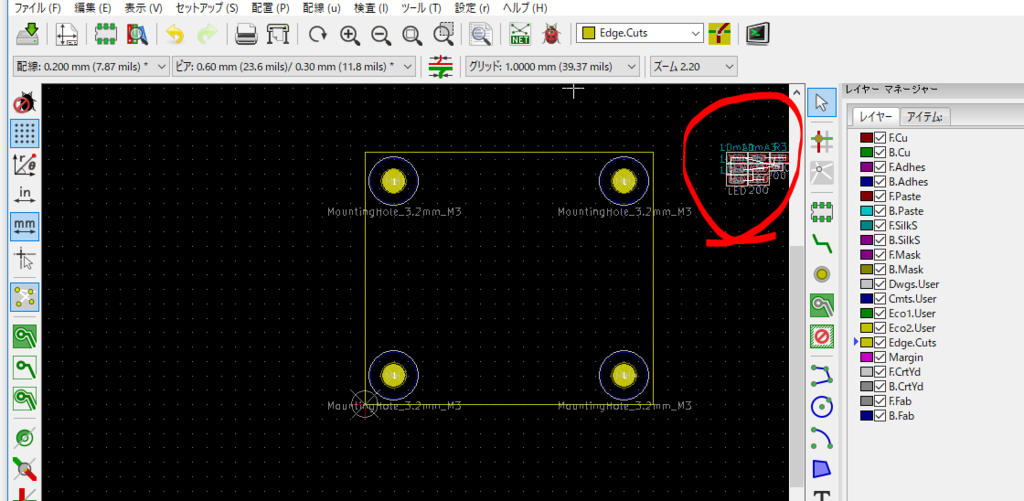Open the footprint editor
This screenshot has width=1024, height=501.
pos(106,33)
